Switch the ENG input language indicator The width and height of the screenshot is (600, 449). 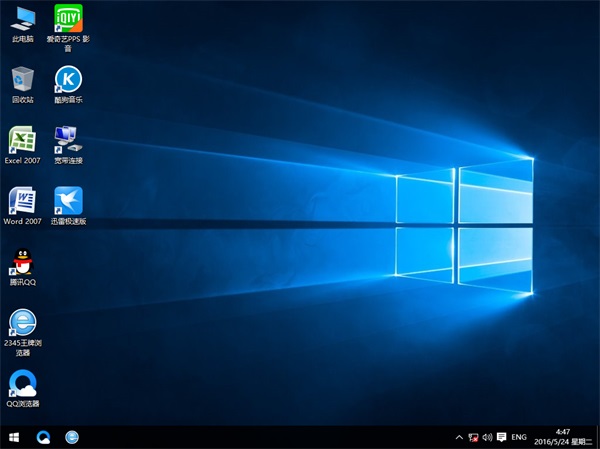pyautogui.click(x=519, y=437)
